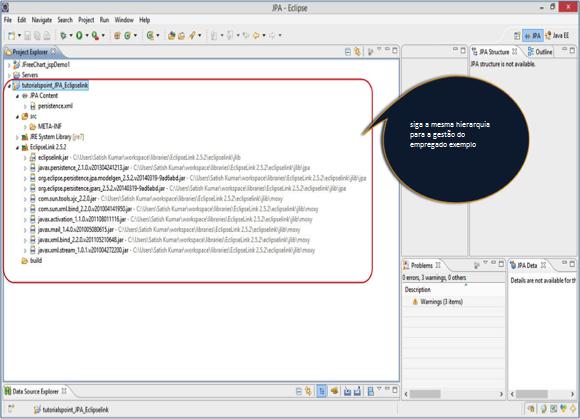Click the Debug bug icon in toolbar

click(63, 36)
